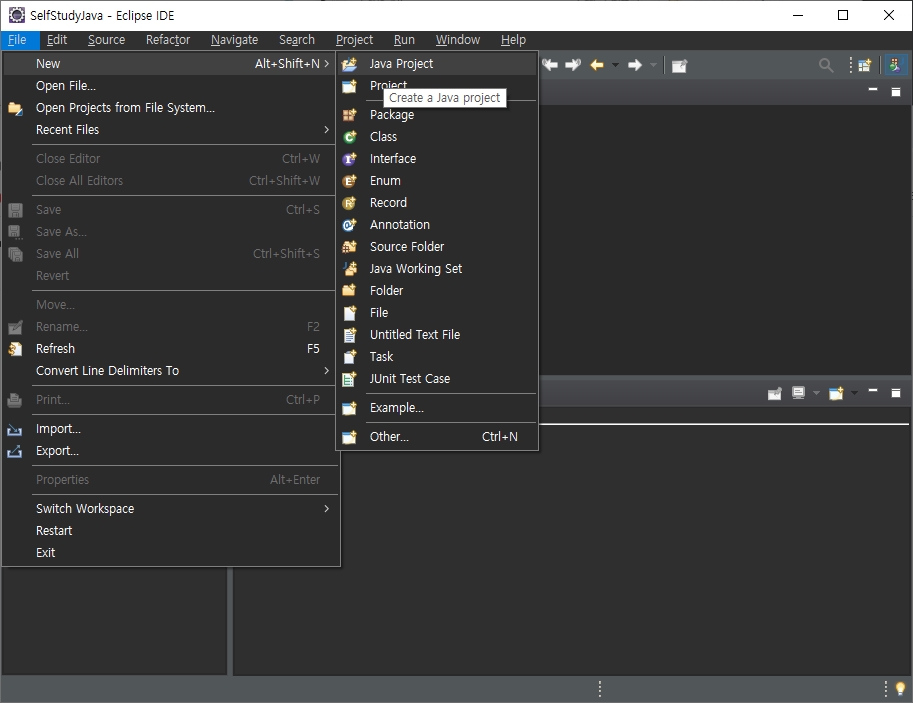
Task: Minimize the editor area panel
Action: [x=873, y=90]
